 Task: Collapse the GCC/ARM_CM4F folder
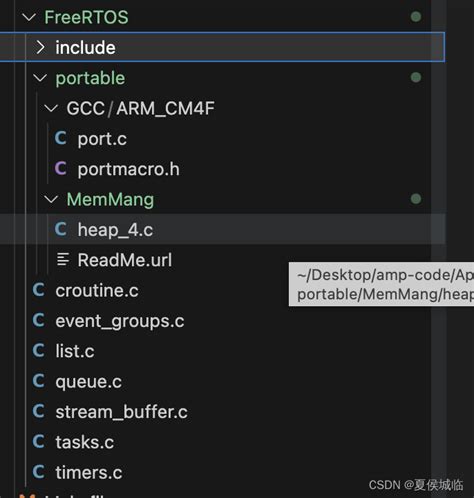point(51,108)
